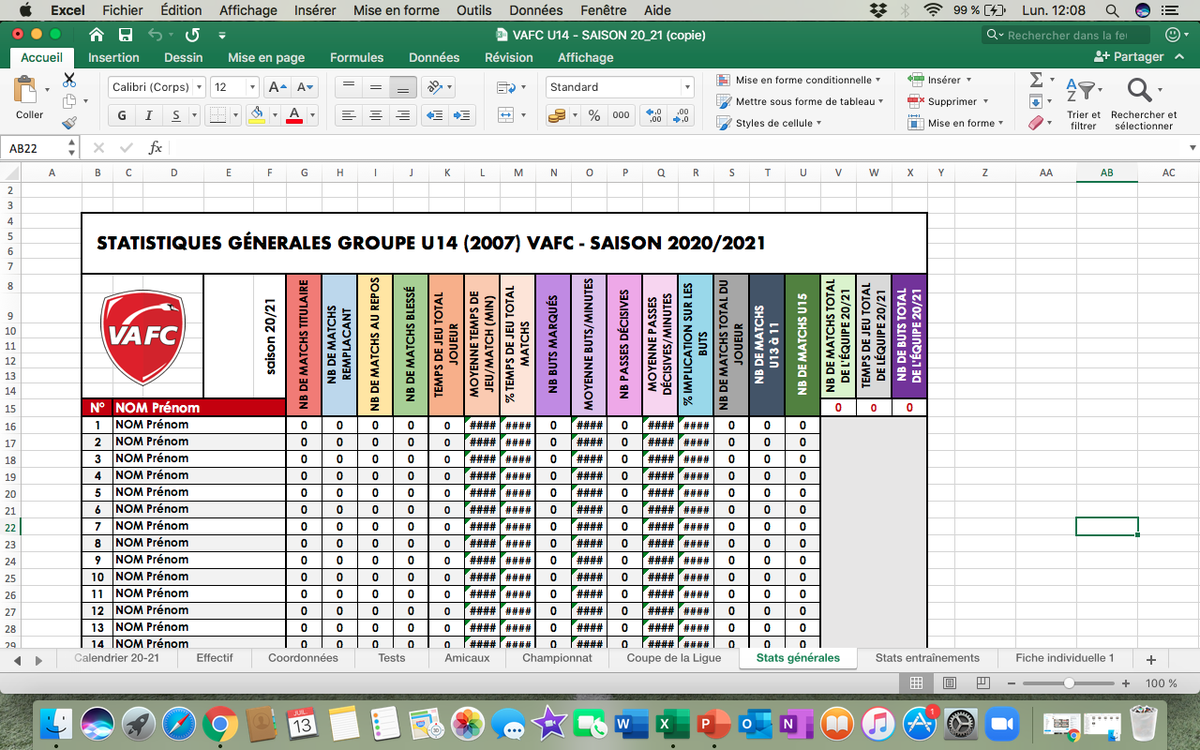Toggle center horizontal alignment
Image resolution: width=1200 pixels, height=750 pixels.
click(376, 115)
